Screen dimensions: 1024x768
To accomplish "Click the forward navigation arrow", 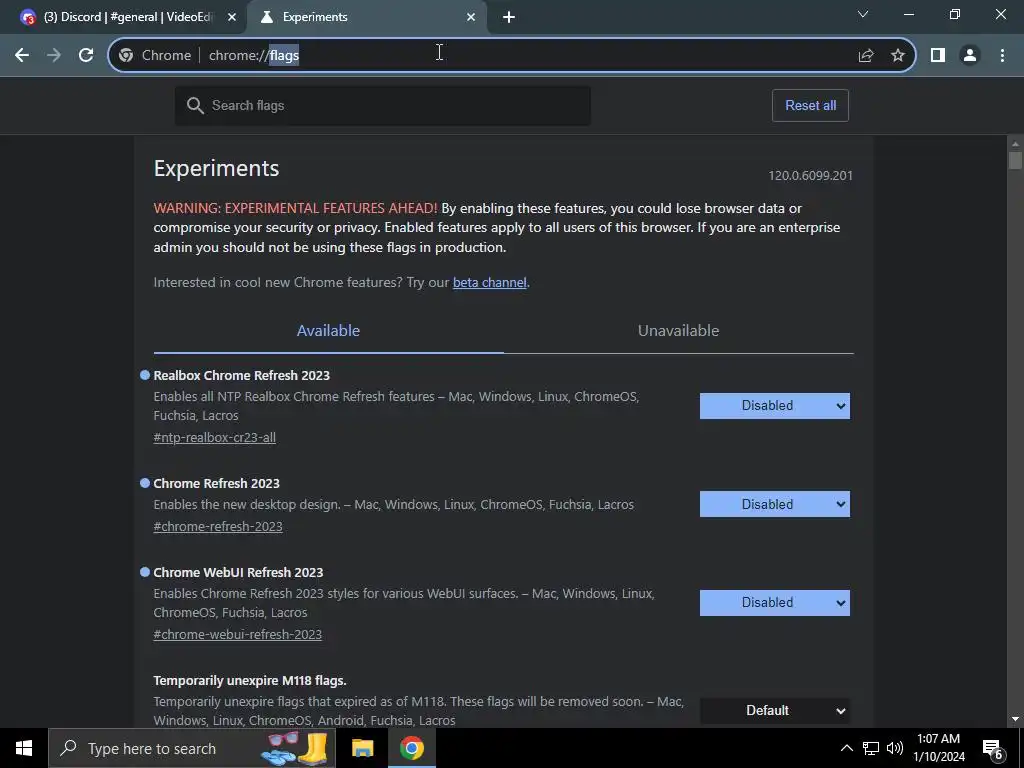I will click(54, 56).
